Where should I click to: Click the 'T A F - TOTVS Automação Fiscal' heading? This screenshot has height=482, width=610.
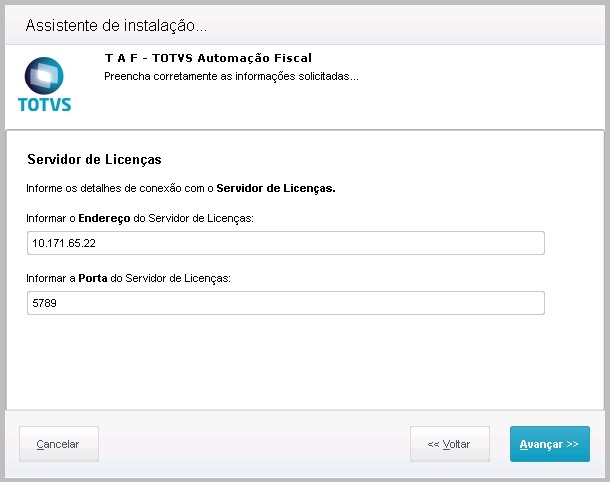[x=208, y=59]
